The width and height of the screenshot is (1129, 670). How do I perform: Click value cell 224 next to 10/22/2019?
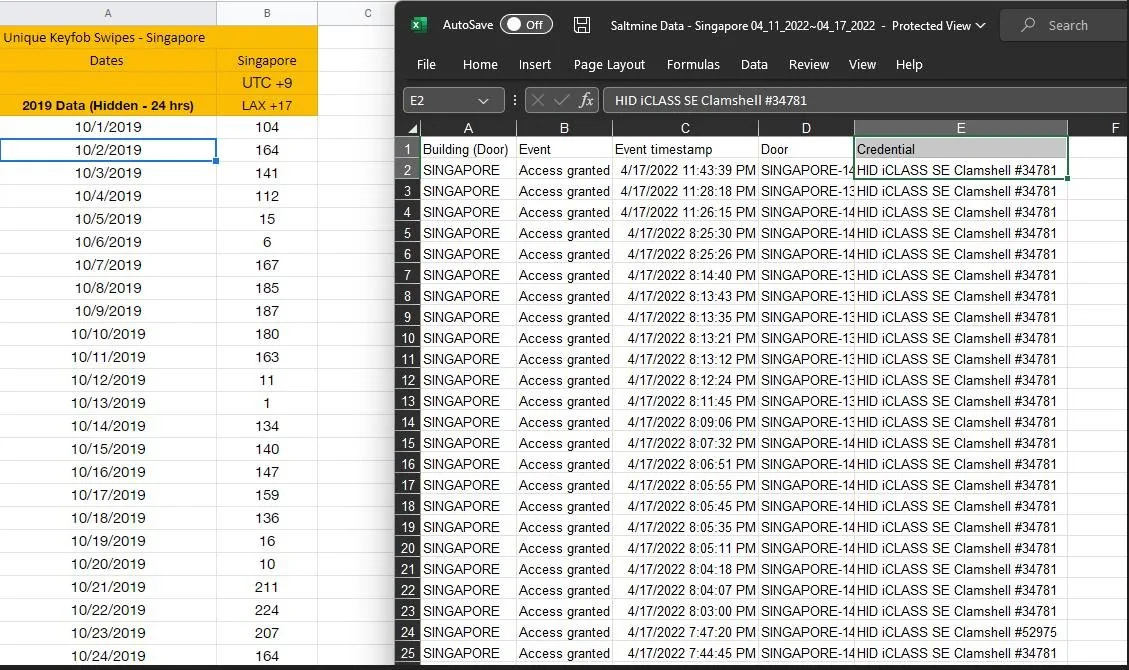click(x=266, y=610)
